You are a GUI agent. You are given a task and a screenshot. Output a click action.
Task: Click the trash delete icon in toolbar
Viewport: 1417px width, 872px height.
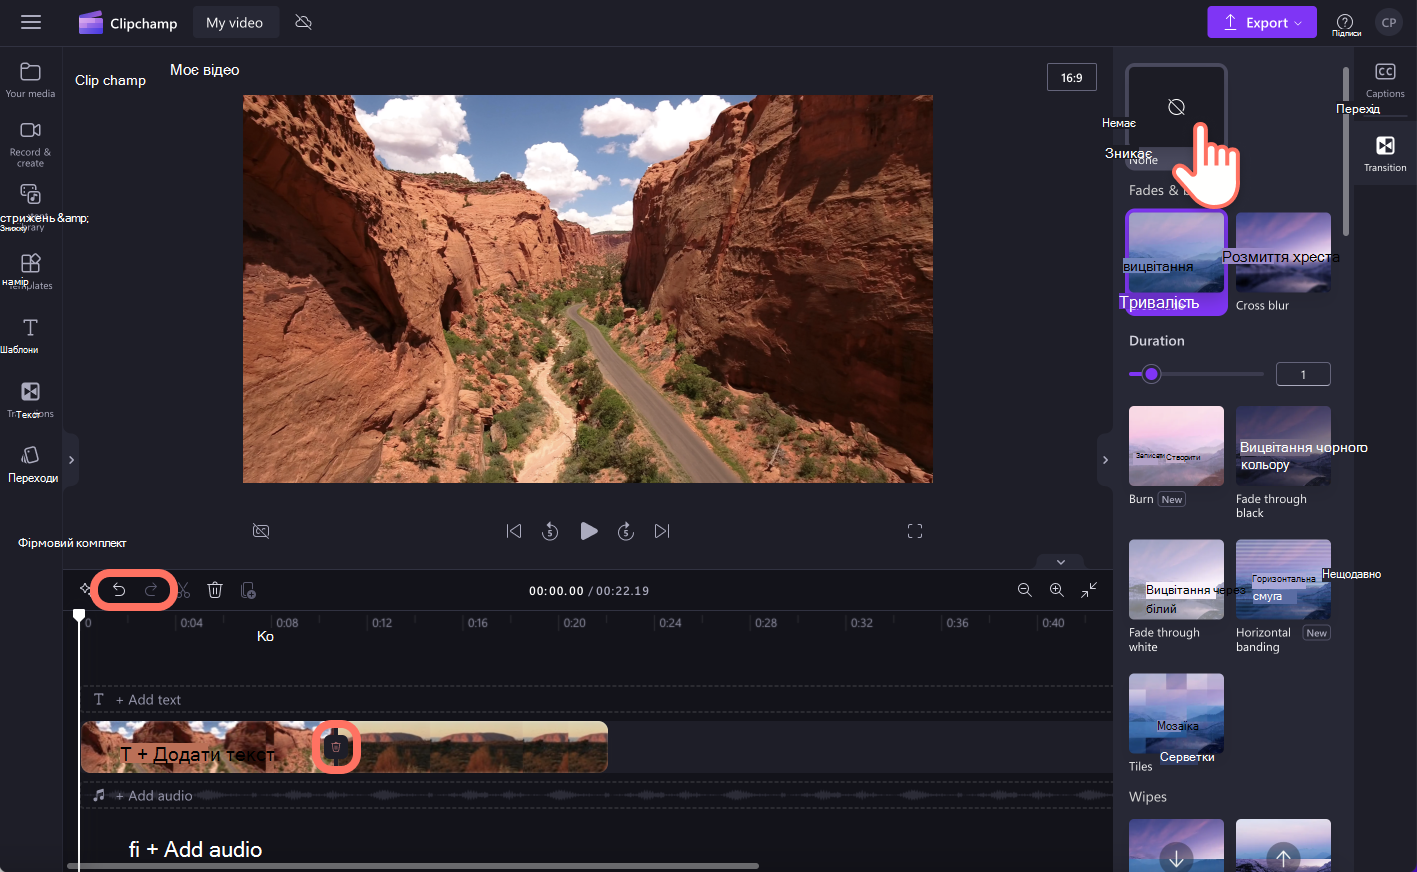click(215, 590)
